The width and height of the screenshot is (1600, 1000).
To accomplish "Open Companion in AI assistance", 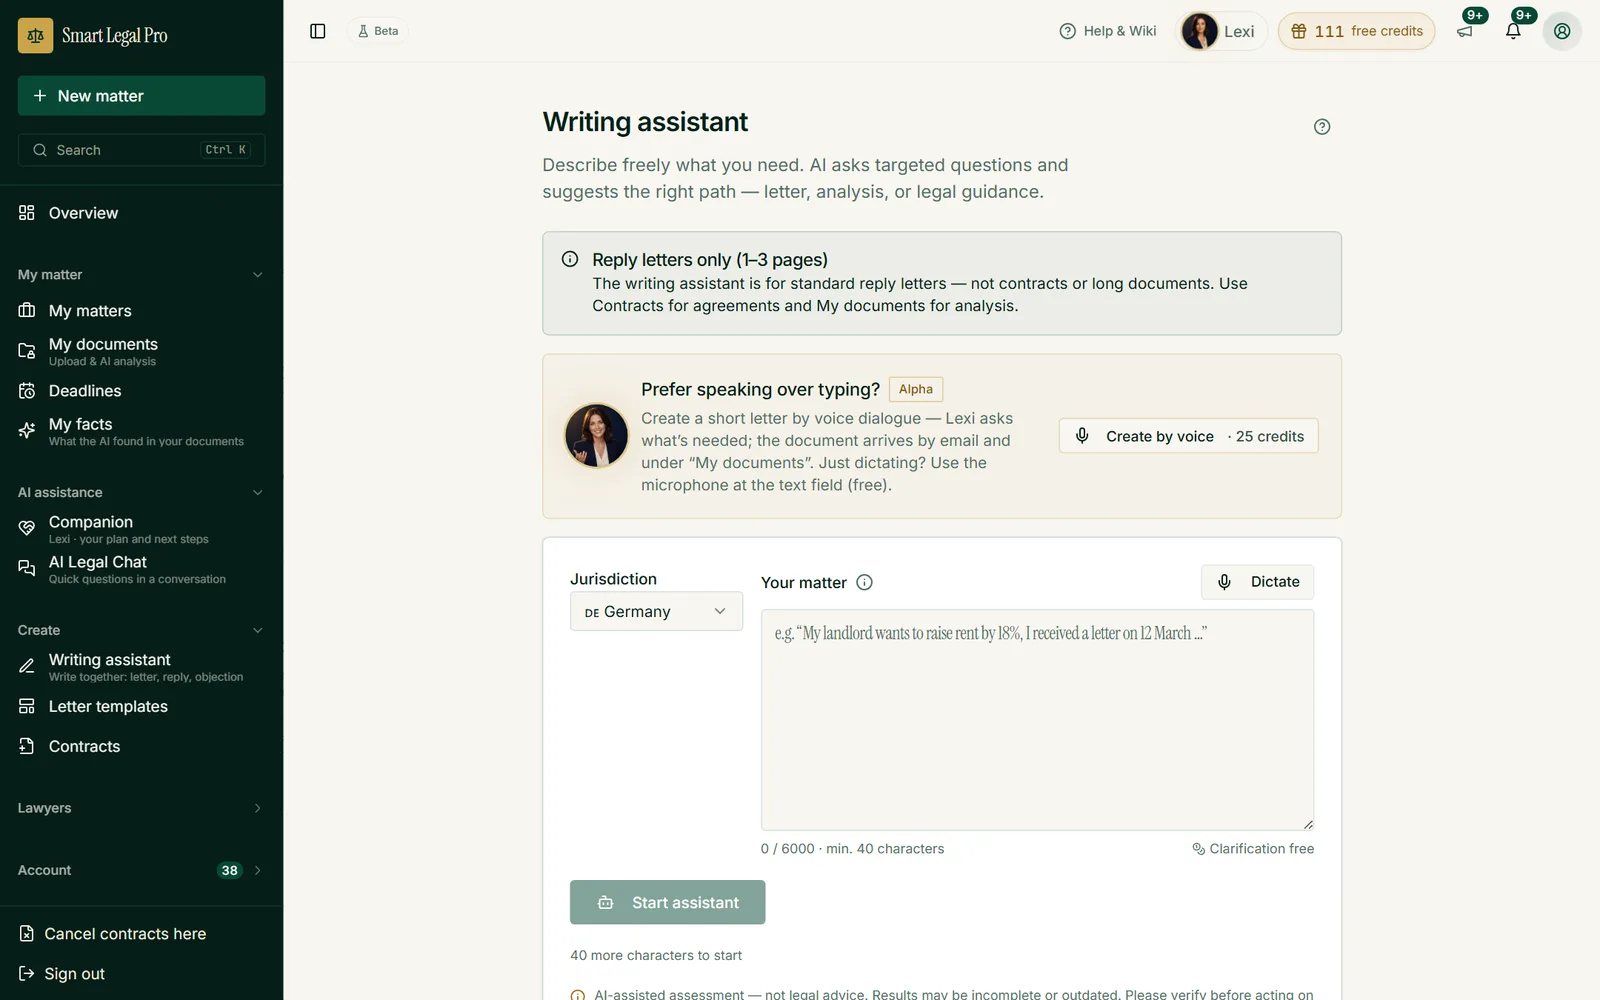I will pyautogui.click(x=141, y=529).
